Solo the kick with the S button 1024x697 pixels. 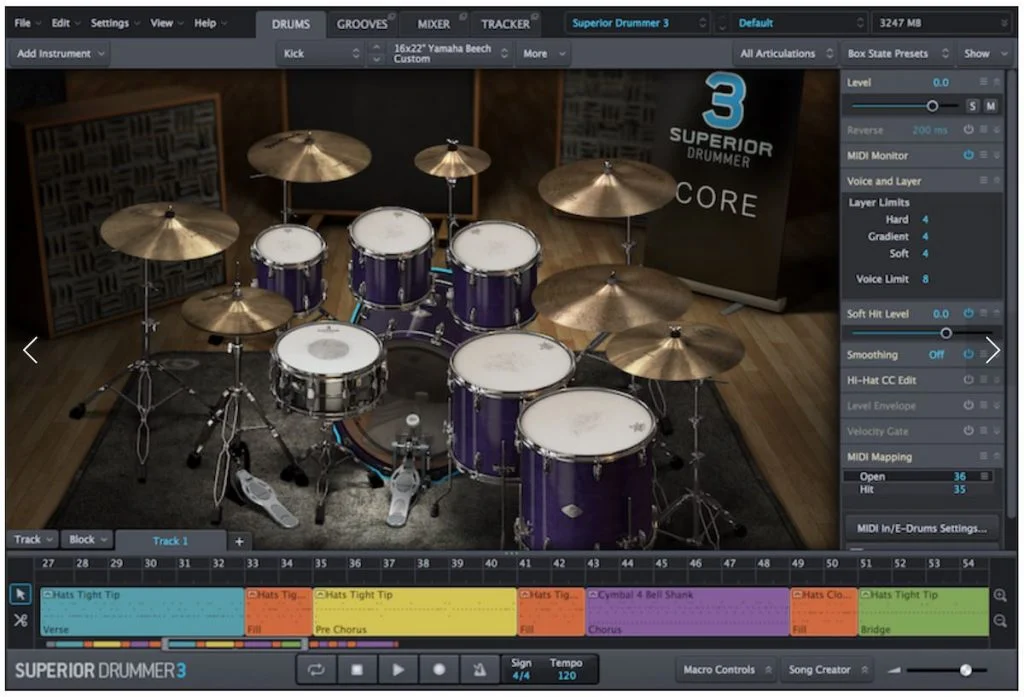972,106
